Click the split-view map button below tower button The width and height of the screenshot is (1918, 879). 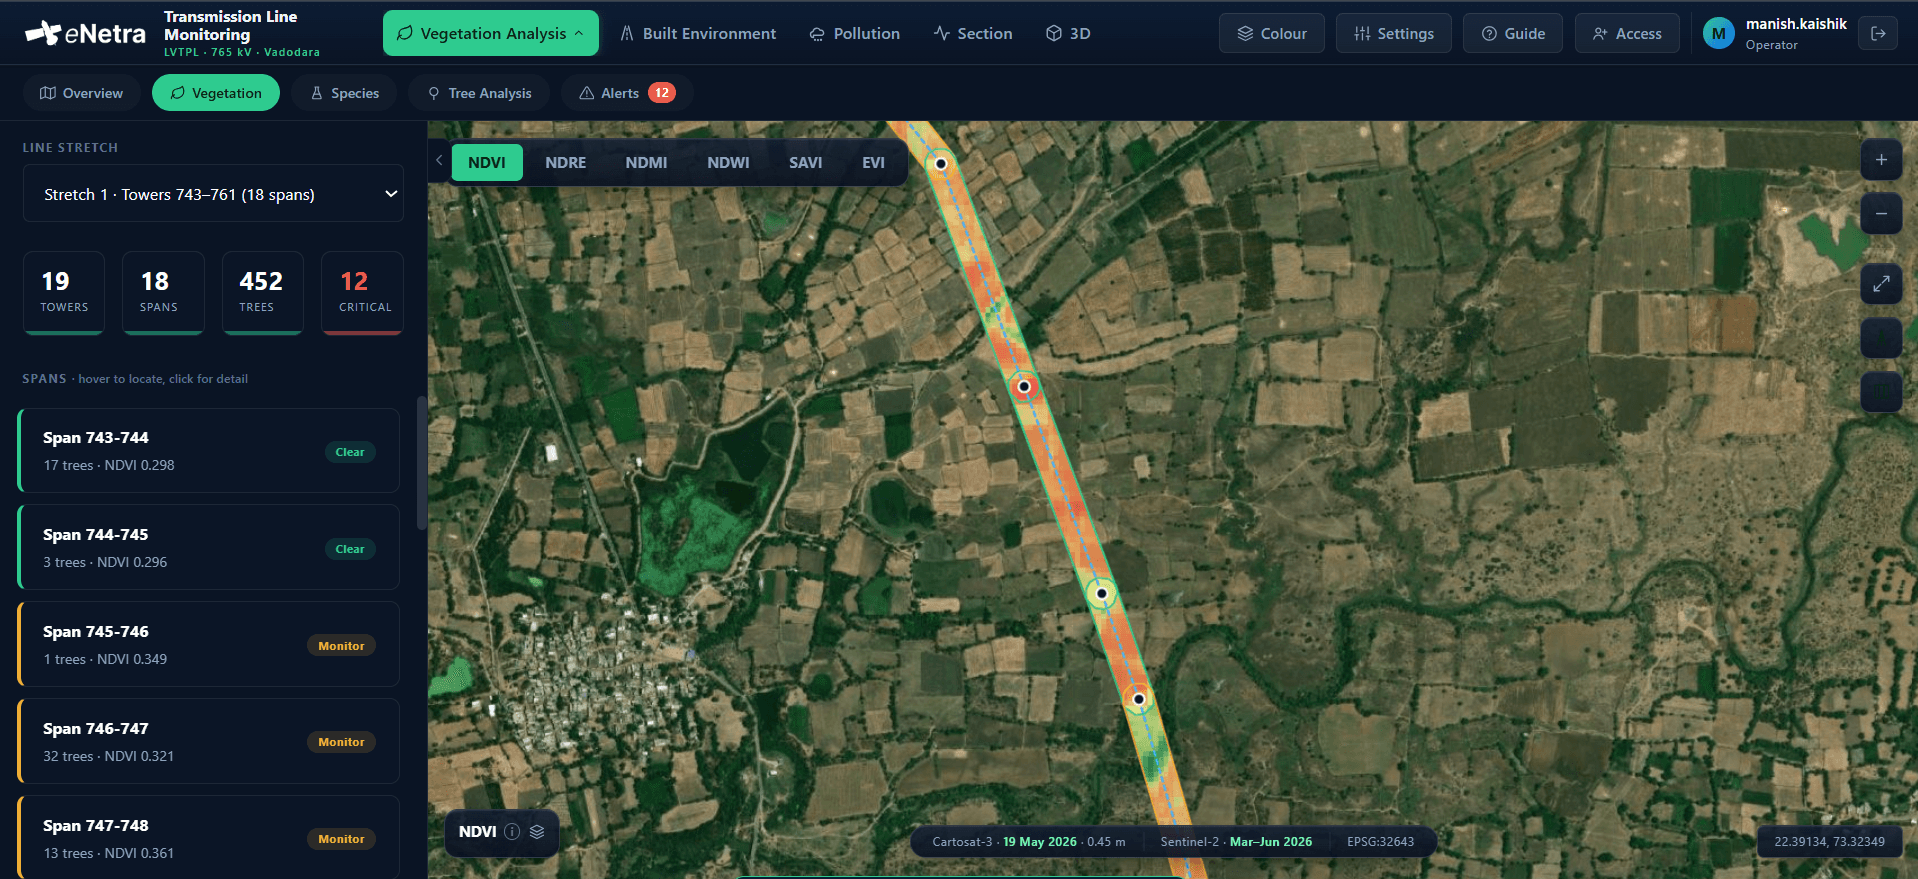(1881, 392)
